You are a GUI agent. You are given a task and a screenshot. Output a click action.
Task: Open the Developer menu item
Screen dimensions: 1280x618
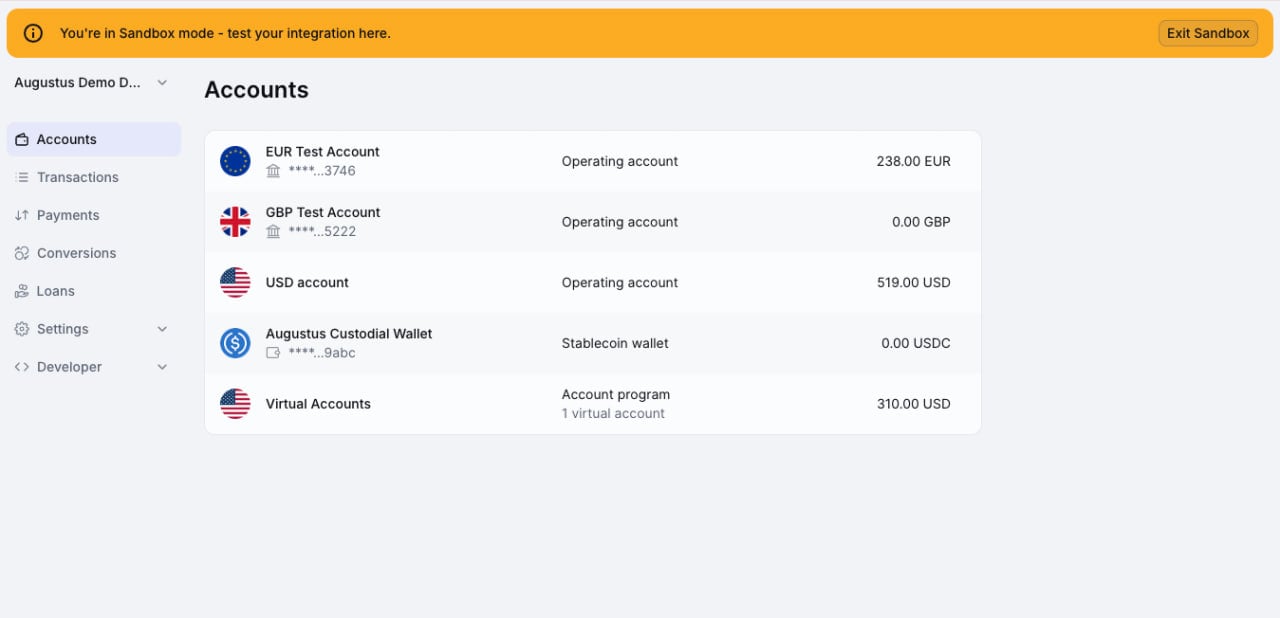(x=94, y=367)
